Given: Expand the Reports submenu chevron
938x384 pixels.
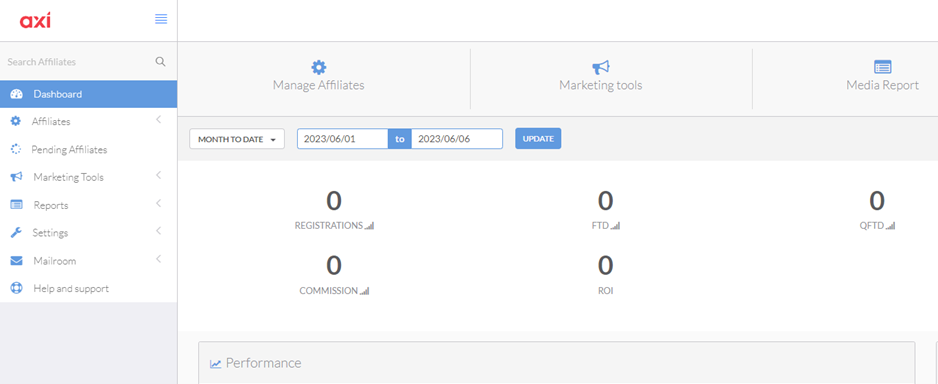Looking at the screenshot, I should click(x=159, y=204).
